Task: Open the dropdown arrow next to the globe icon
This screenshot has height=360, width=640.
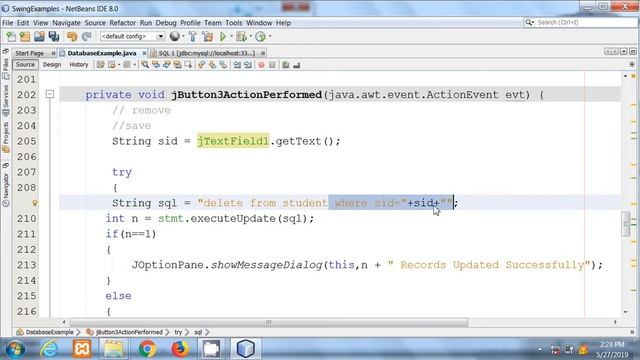Action: (x=183, y=36)
